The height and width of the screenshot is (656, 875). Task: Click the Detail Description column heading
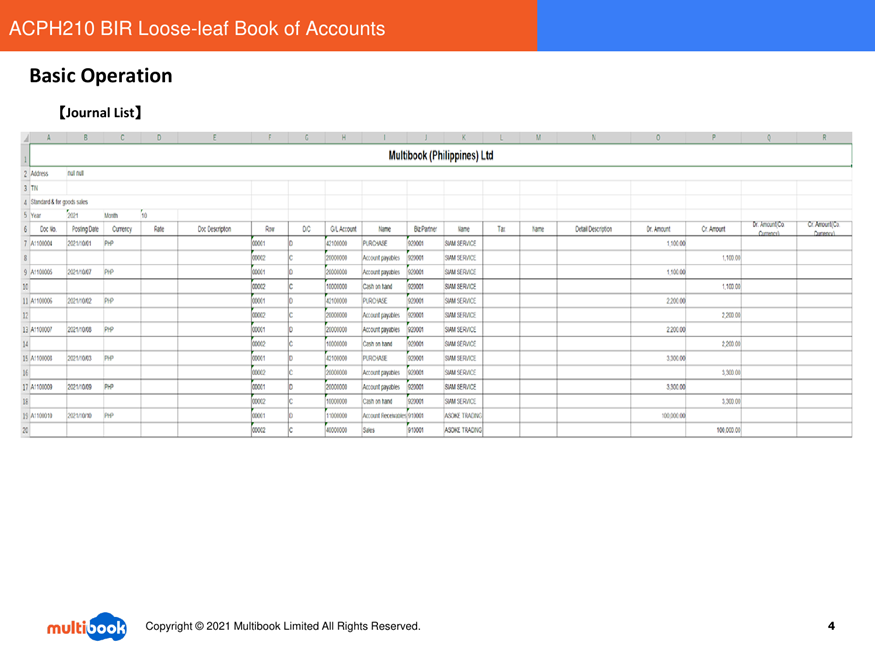point(593,229)
